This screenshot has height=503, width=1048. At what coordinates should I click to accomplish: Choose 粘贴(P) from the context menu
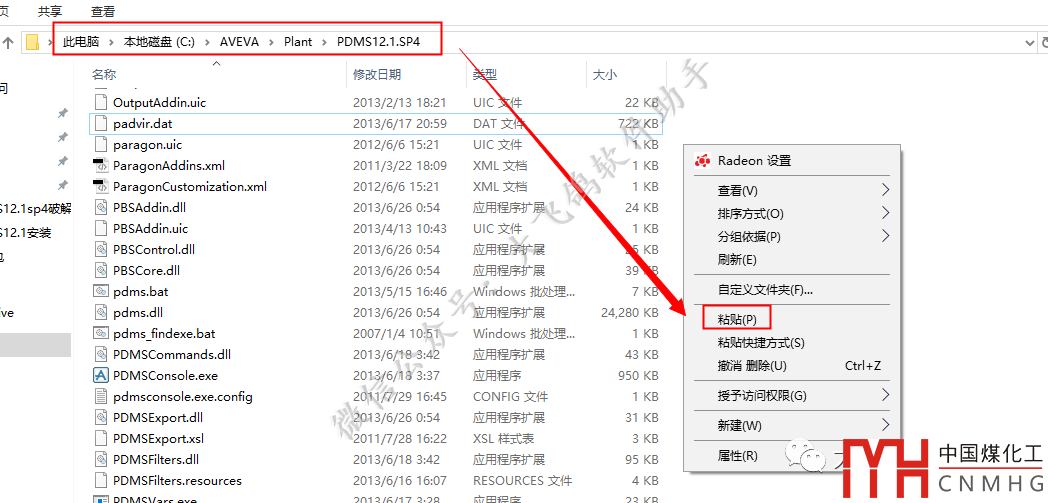pyautogui.click(x=737, y=319)
